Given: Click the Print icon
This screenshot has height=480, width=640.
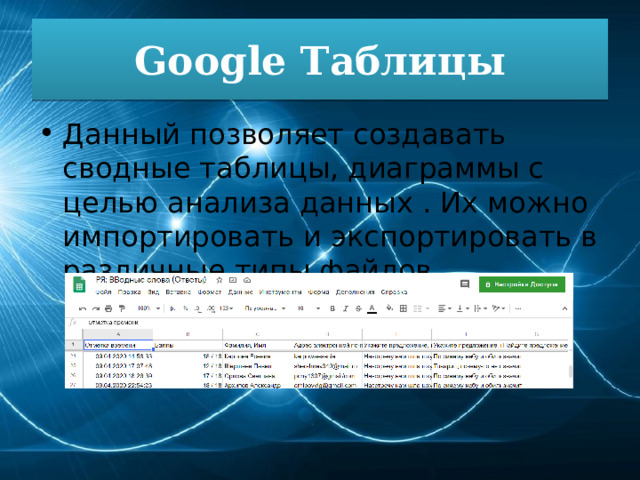Looking at the screenshot, I should (108, 309).
